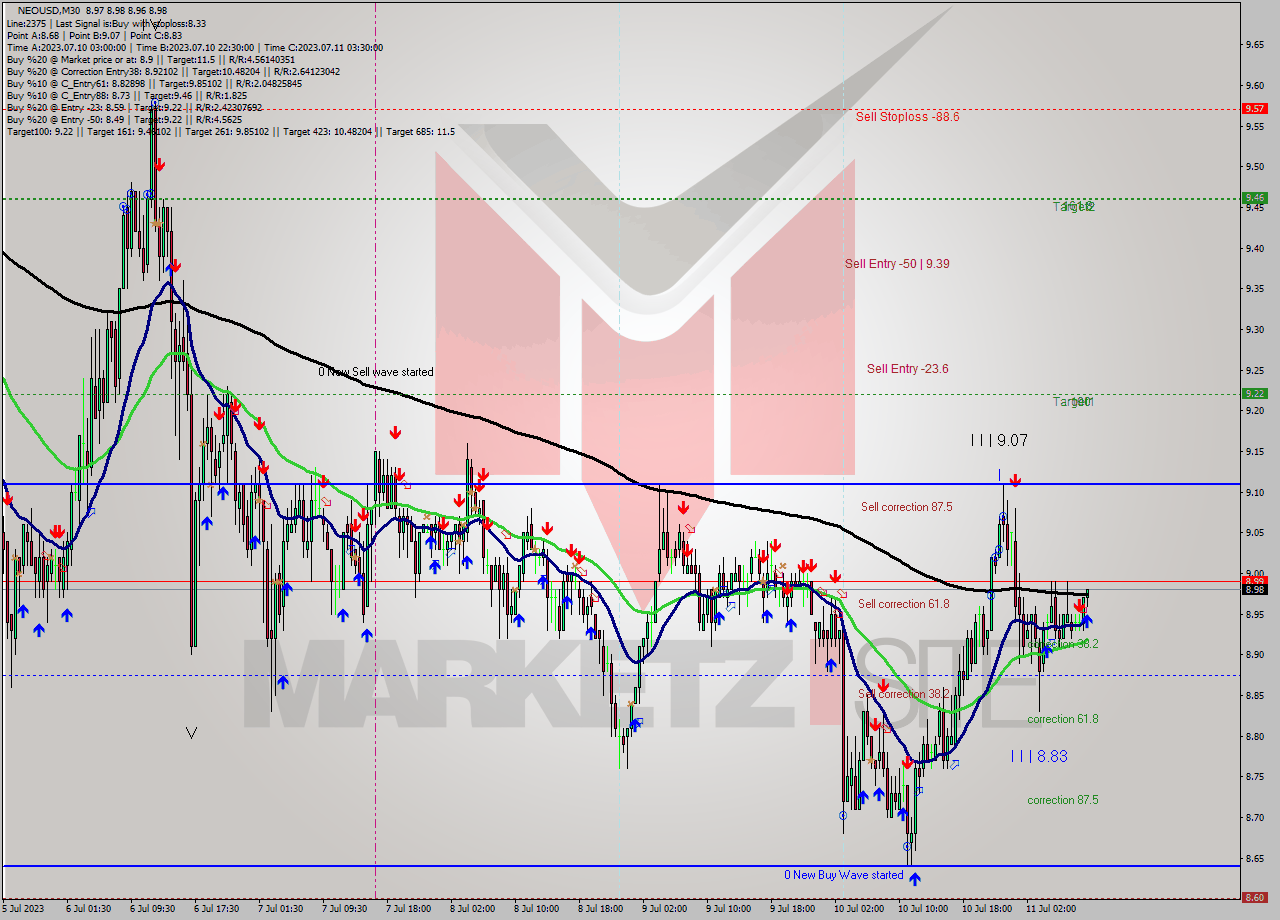
Task: Click blue up arrow beside 'New Buy Wave started'
Action: click(x=914, y=878)
